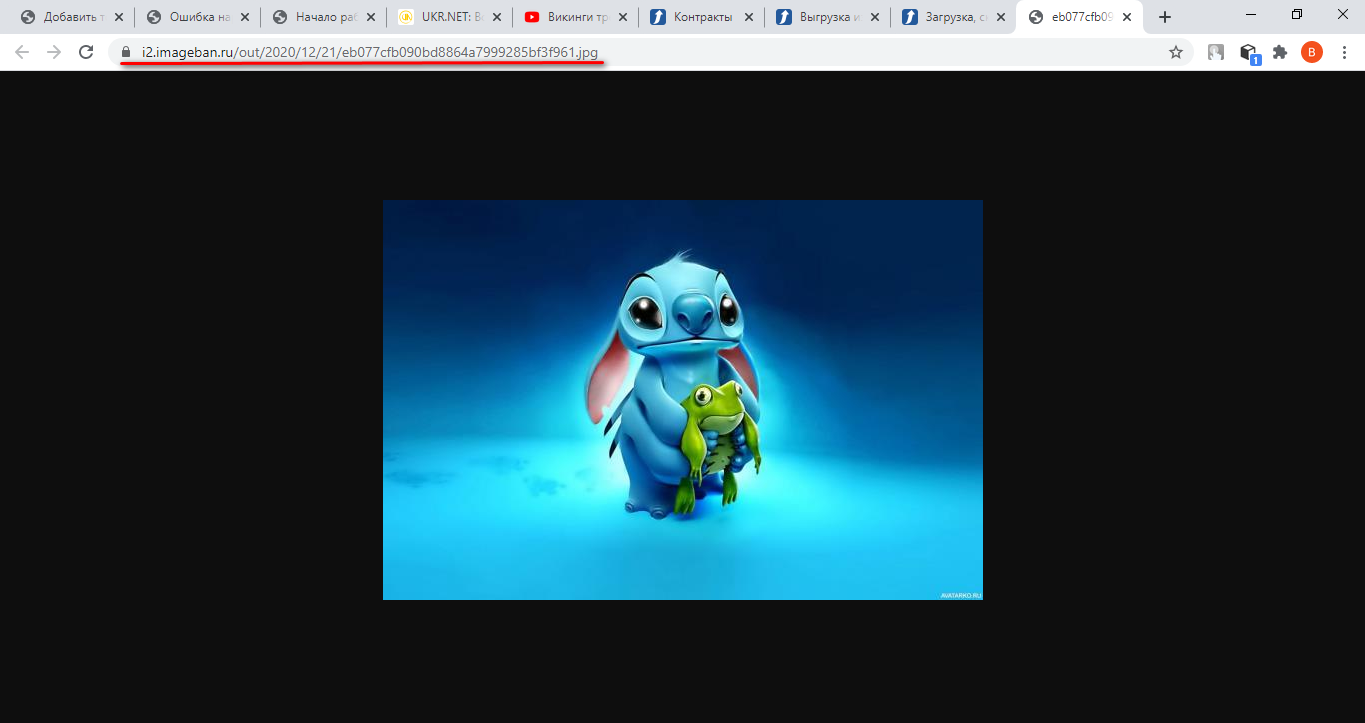Minimize the Chrome window
The image size is (1365, 723).
pyautogui.click(x=1251, y=15)
